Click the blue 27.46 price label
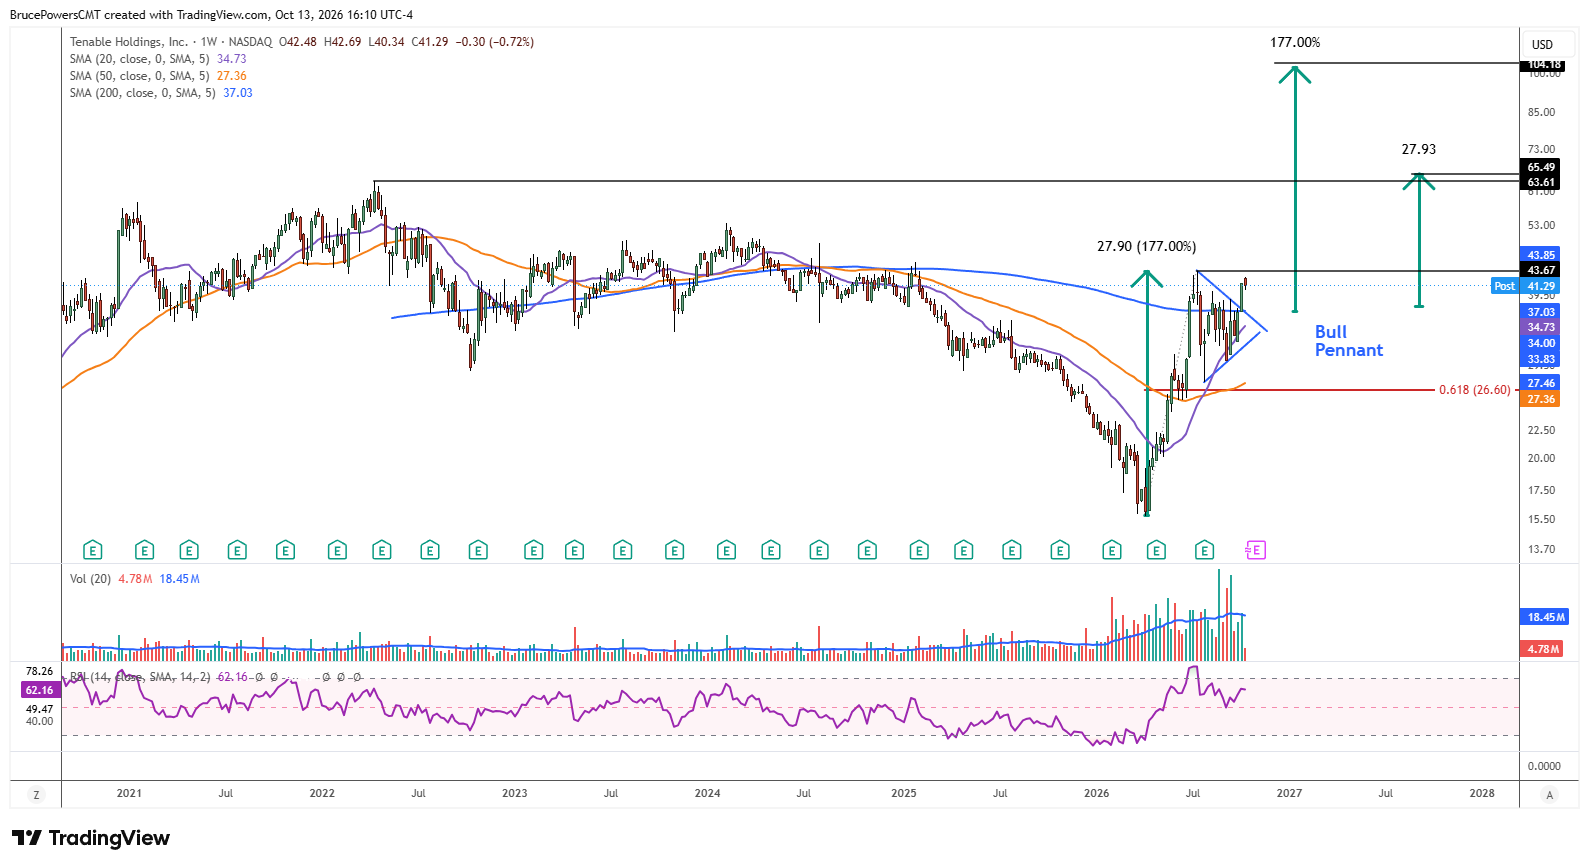Viewport: 1589px width, 868px height. [x=1541, y=383]
